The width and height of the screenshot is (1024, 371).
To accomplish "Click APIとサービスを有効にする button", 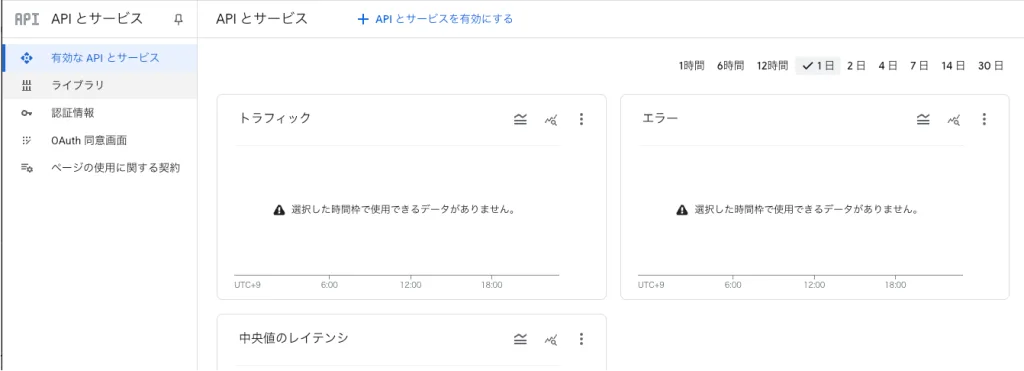I will 435,20.
